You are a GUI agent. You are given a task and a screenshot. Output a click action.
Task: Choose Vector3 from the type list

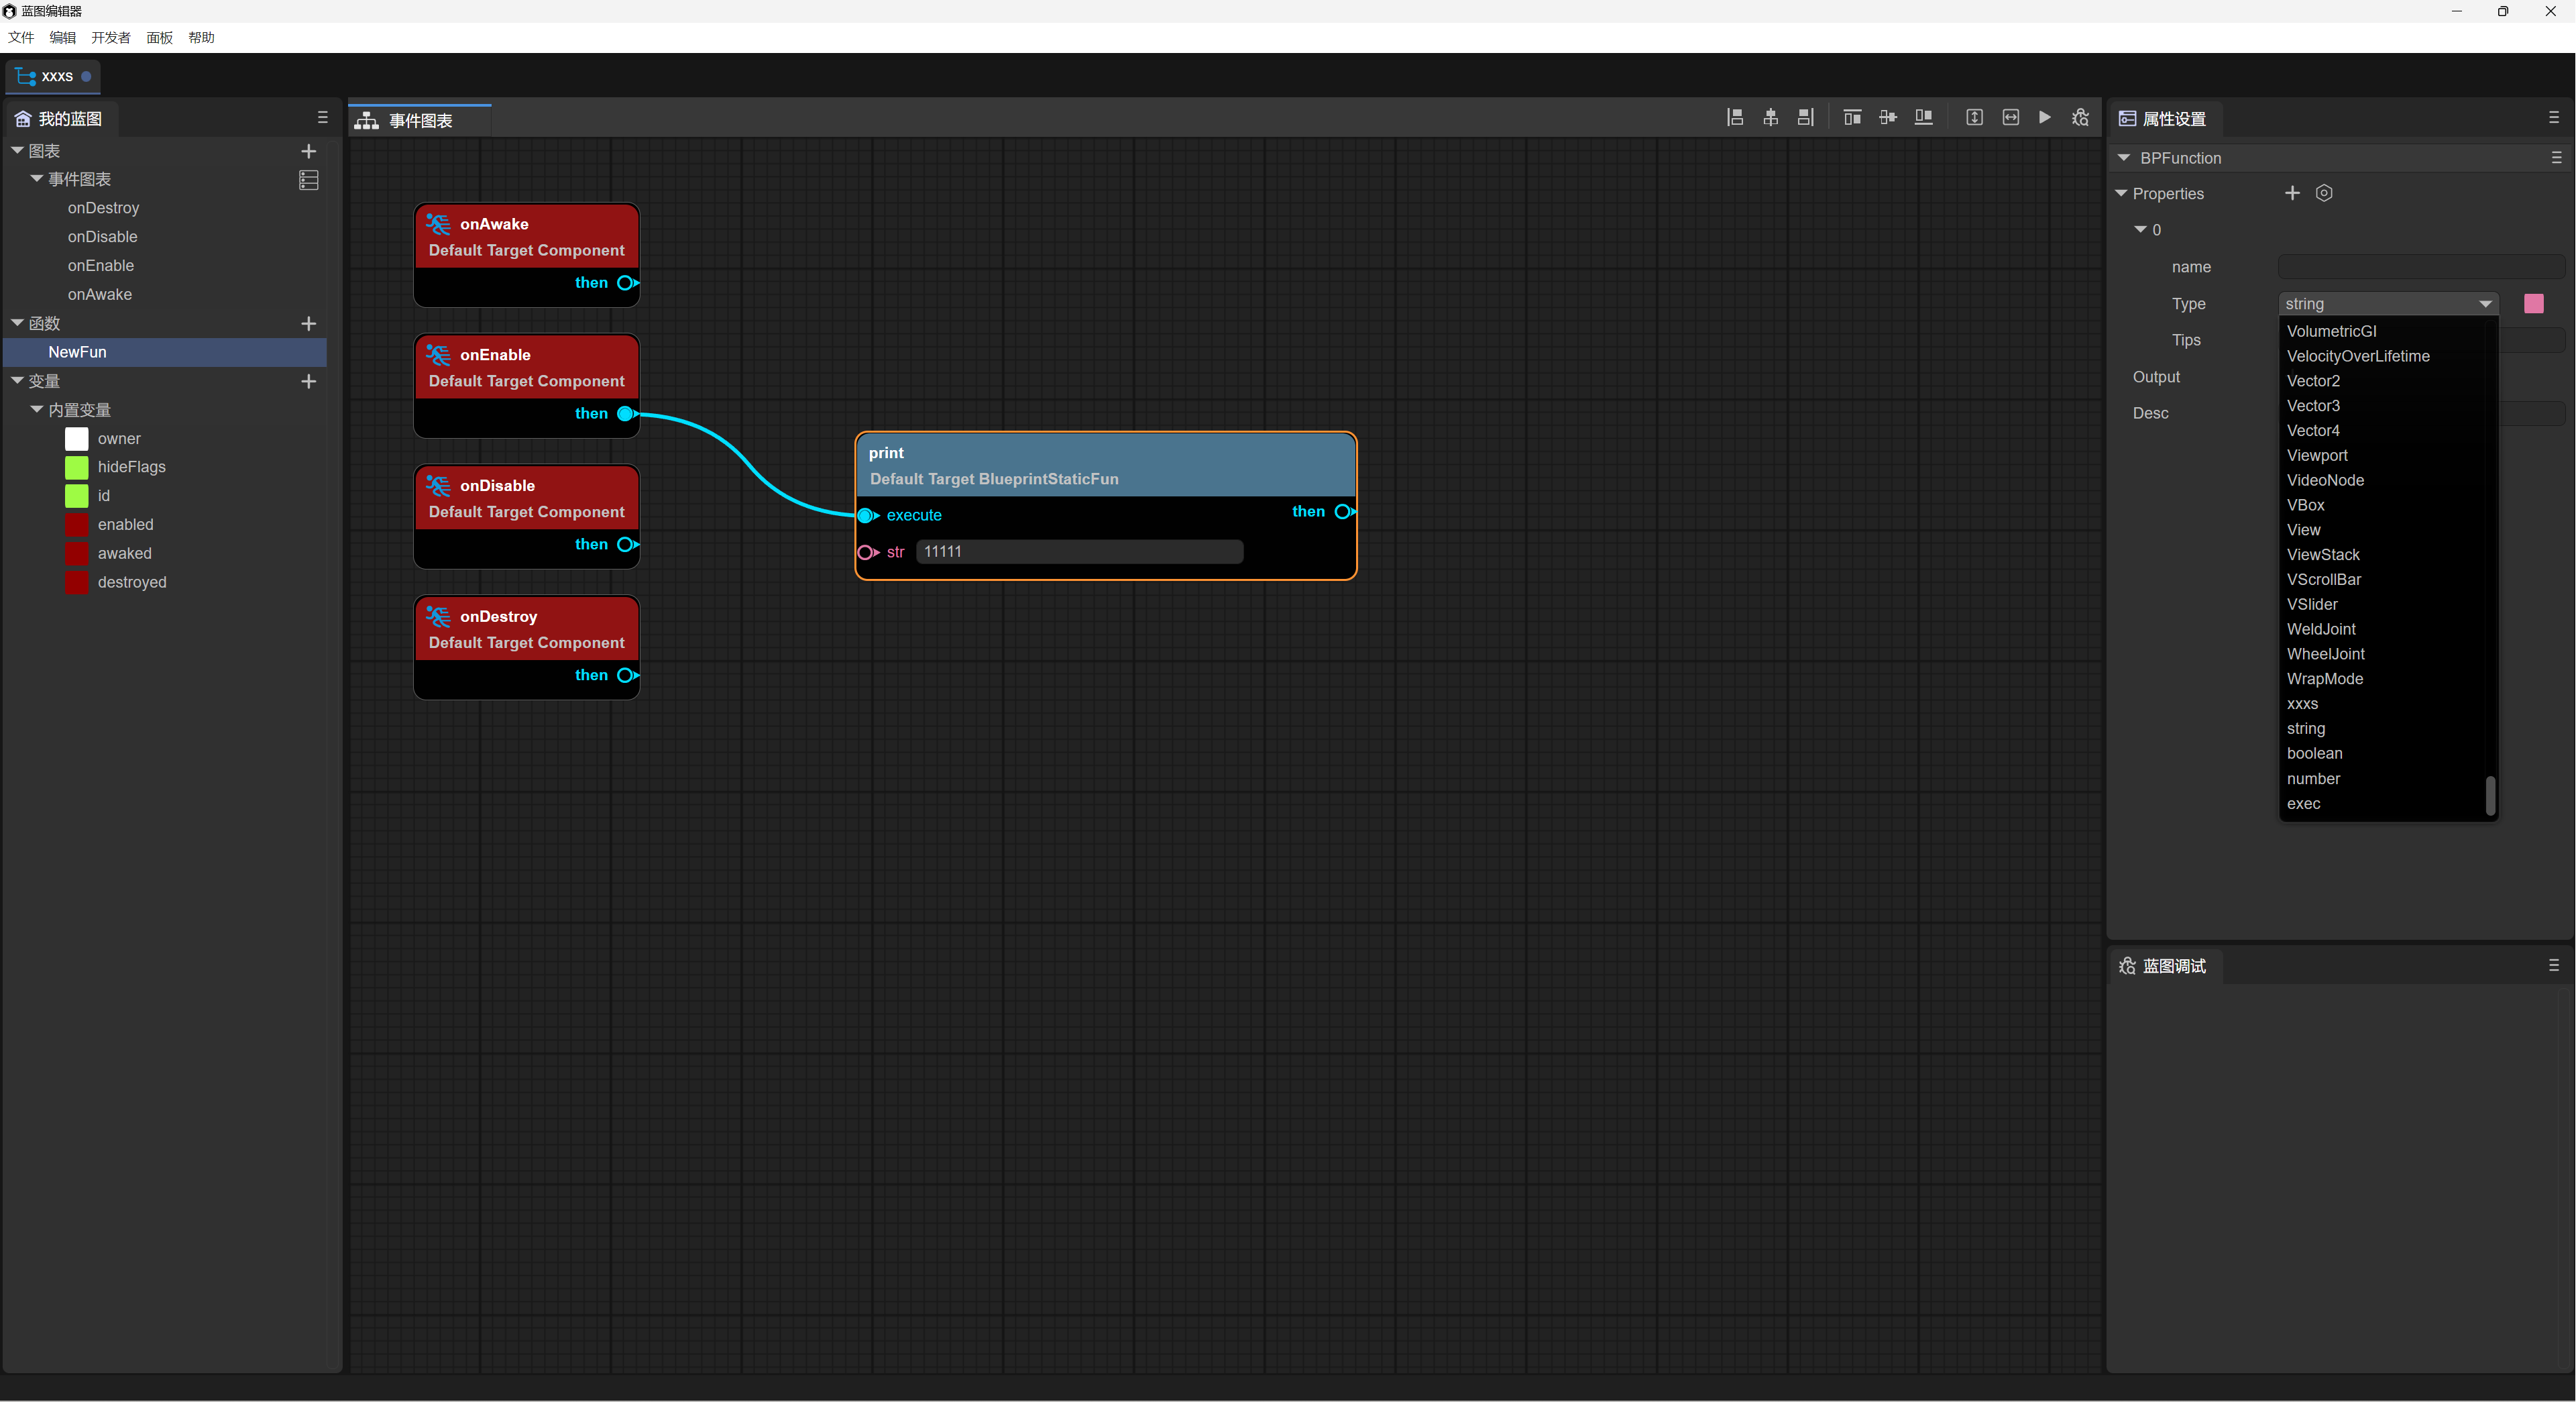pyautogui.click(x=2313, y=406)
